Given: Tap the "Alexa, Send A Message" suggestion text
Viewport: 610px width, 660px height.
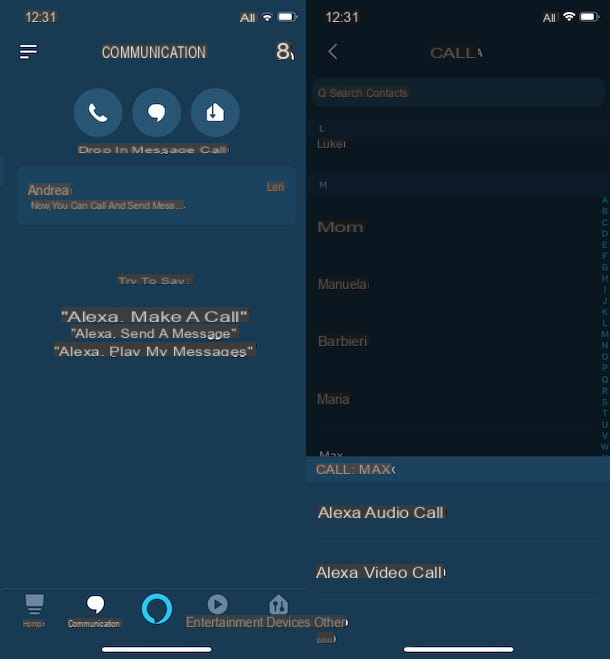Looking at the screenshot, I should tap(154, 334).
